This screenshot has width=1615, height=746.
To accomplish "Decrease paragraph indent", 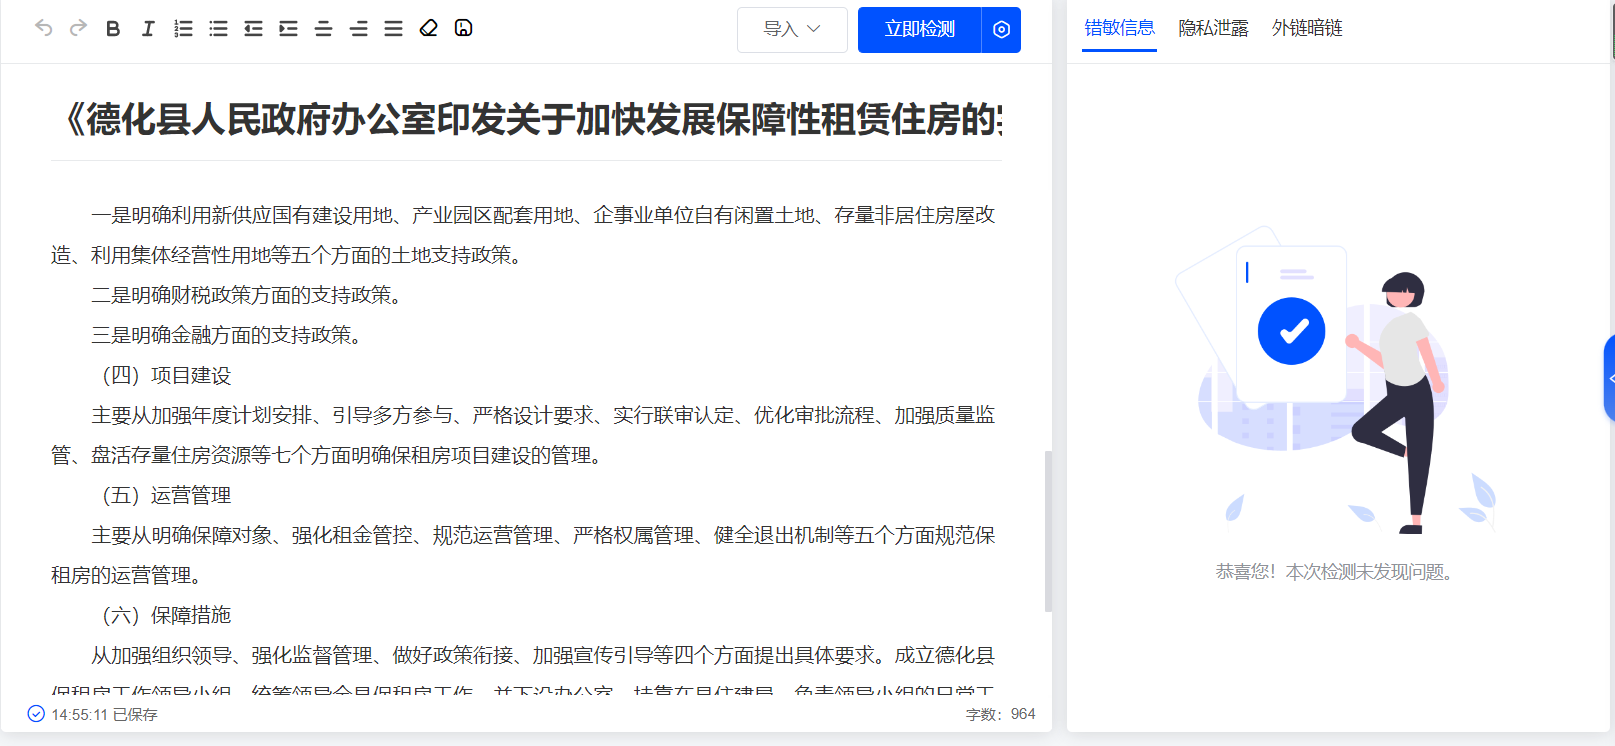I will click(x=253, y=29).
